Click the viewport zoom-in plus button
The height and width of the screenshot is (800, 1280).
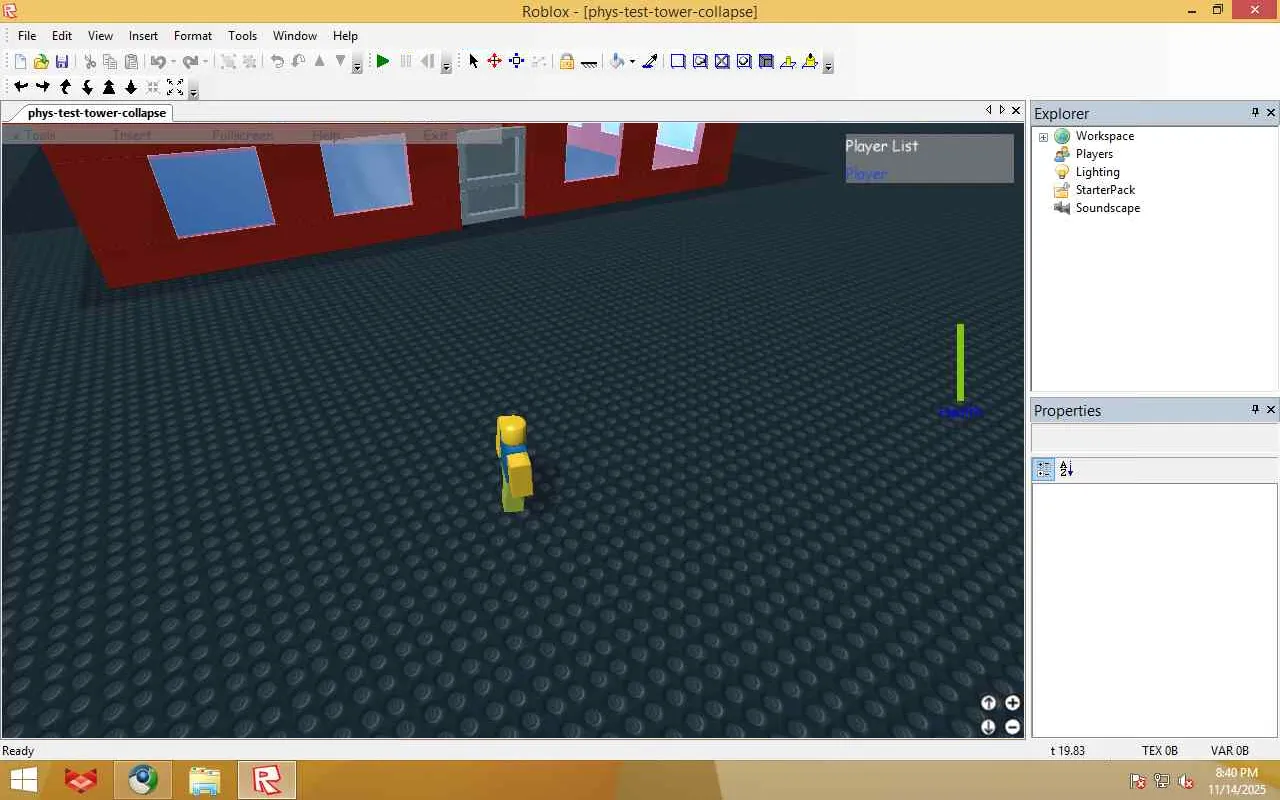[1012, 703]
